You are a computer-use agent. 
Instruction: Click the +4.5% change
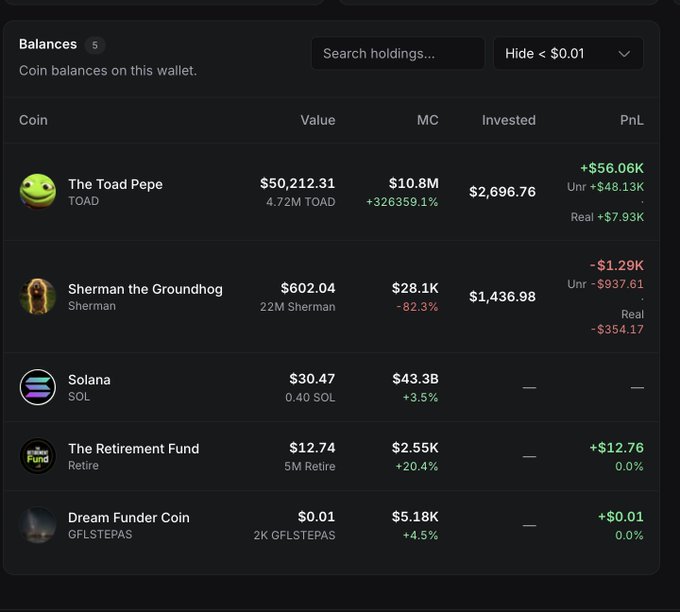(x=420, y=536)
